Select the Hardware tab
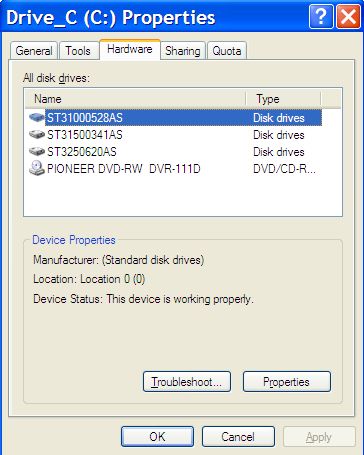 (x=130, y=49)
